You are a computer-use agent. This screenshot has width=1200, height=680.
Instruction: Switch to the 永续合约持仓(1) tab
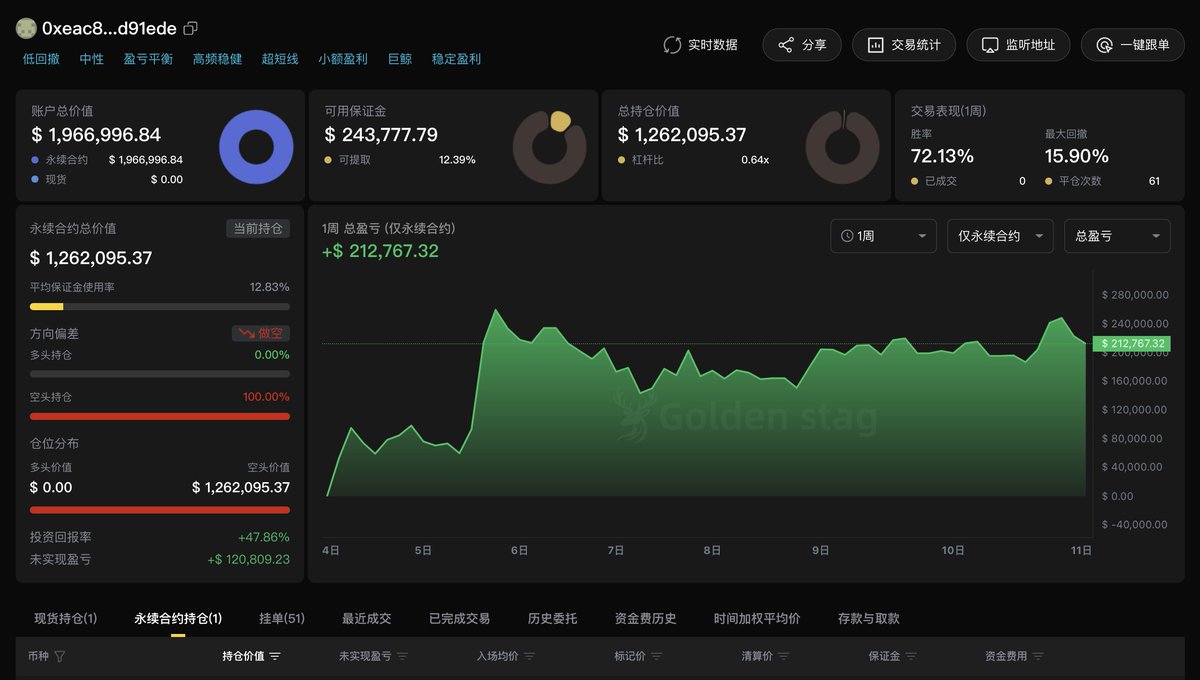click(178, 619)
